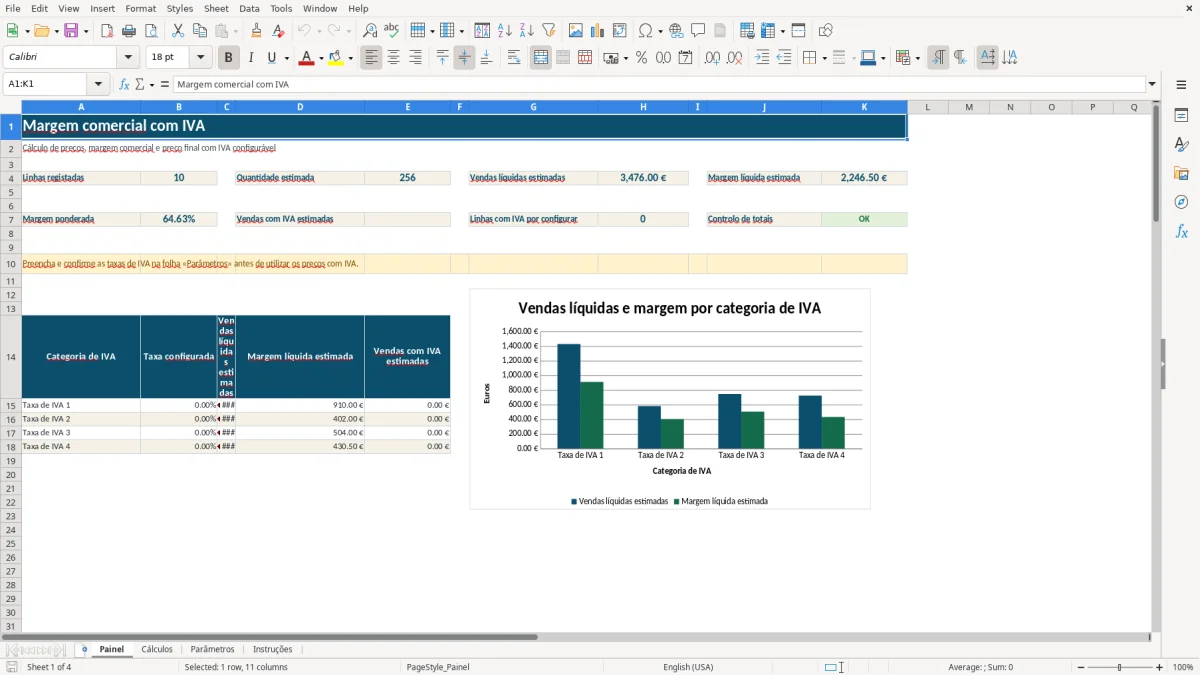Open font color dropdown arrow
This screenshot has width=1200, height=675.
point(320,58)
